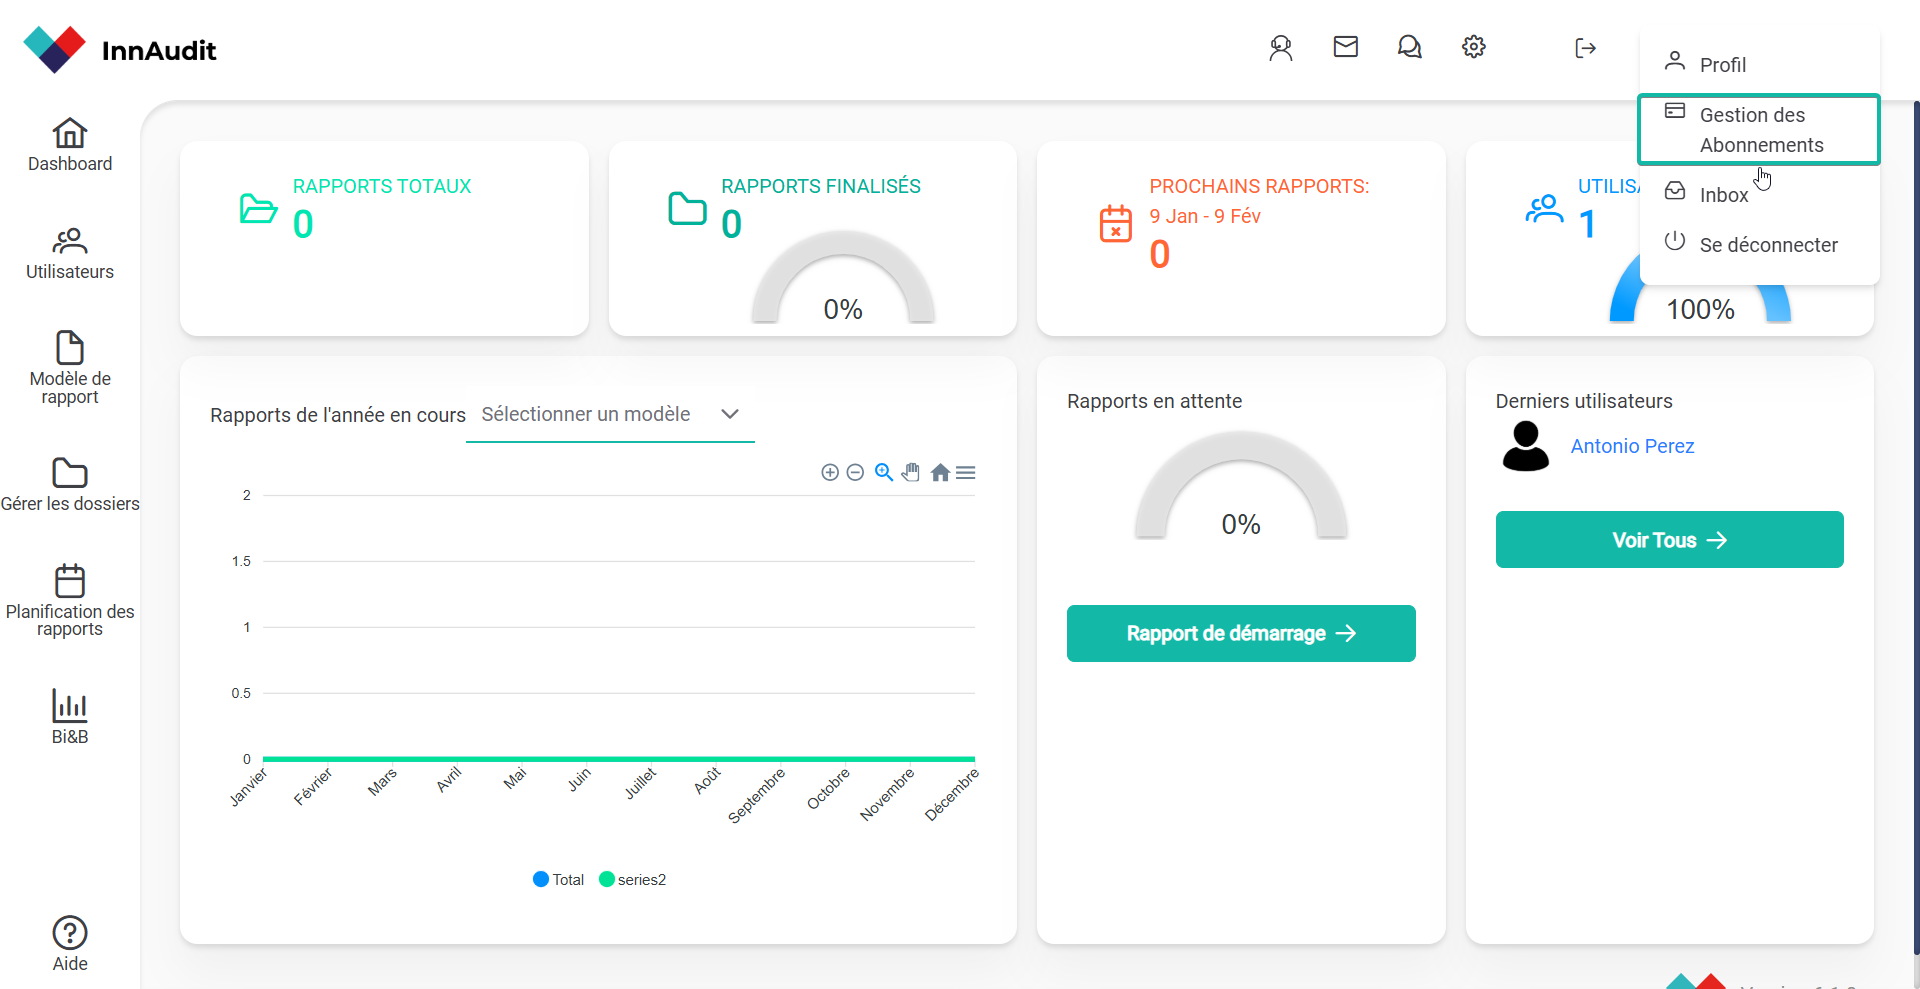The width and height of the screenshot is (1920, 989).
Task: Open the Bi&B analytics section
Action: 70,716
